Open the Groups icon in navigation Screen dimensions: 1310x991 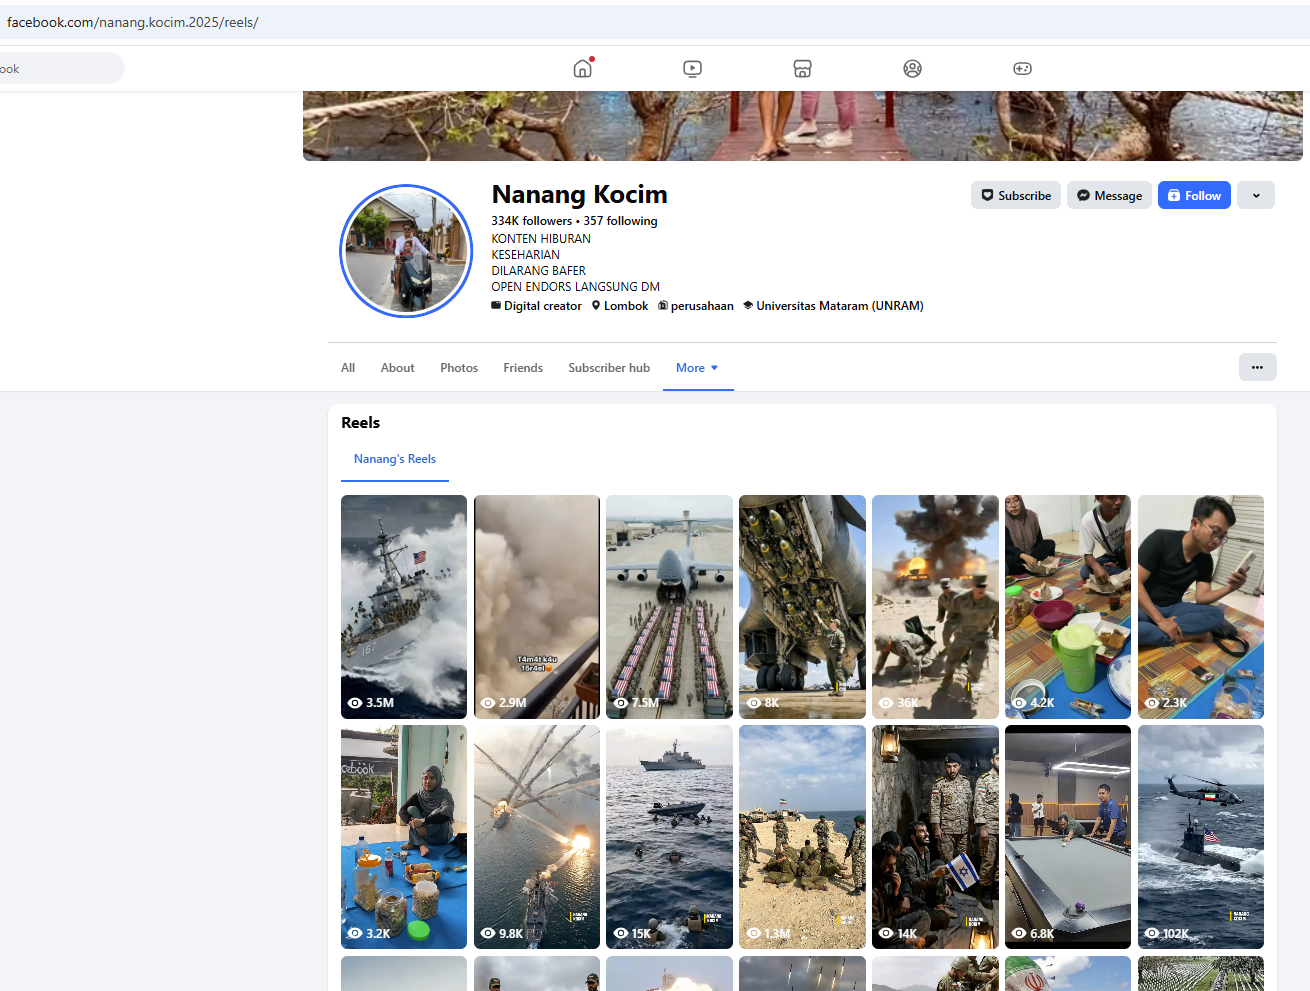pyautogui.click(x=912, y=68)
